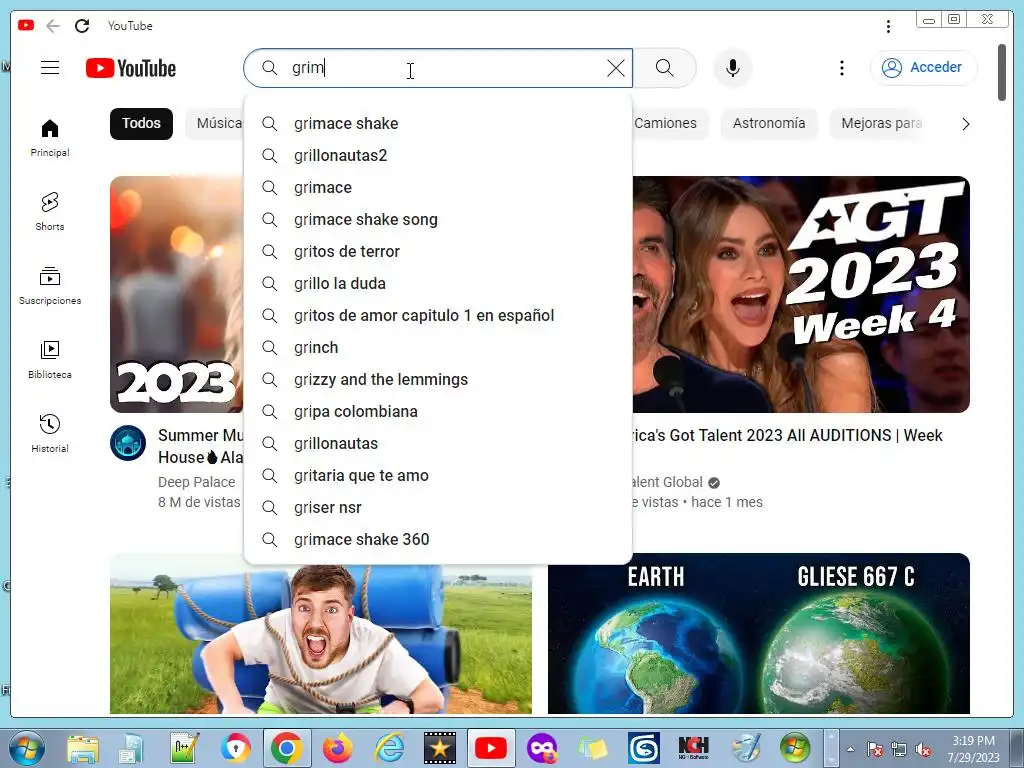This screenshot has width=1024, height=768.
Task: Click the YouTube app icon in the taskbar
Action: point(490,748)
